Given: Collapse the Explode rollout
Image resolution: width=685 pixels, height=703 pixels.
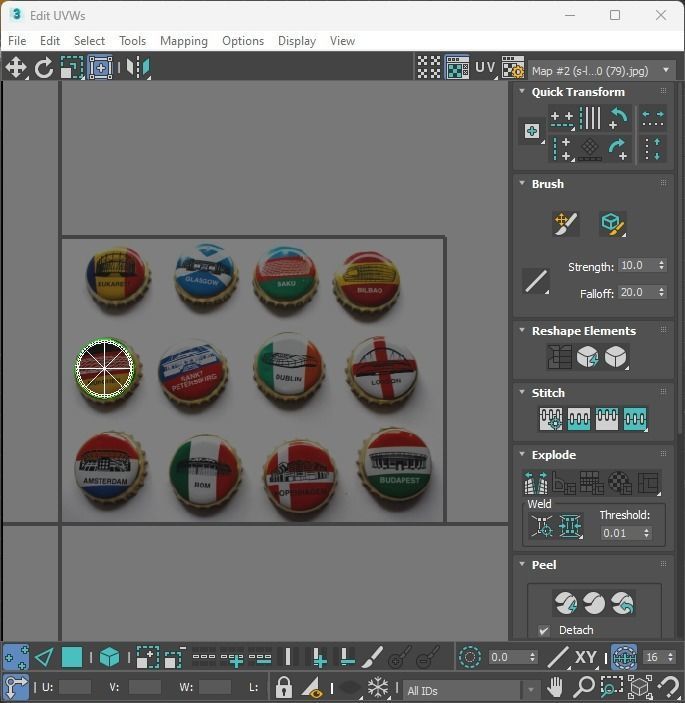Looking at the screenshot, I should pyautogui.click(x=522, y=454).
